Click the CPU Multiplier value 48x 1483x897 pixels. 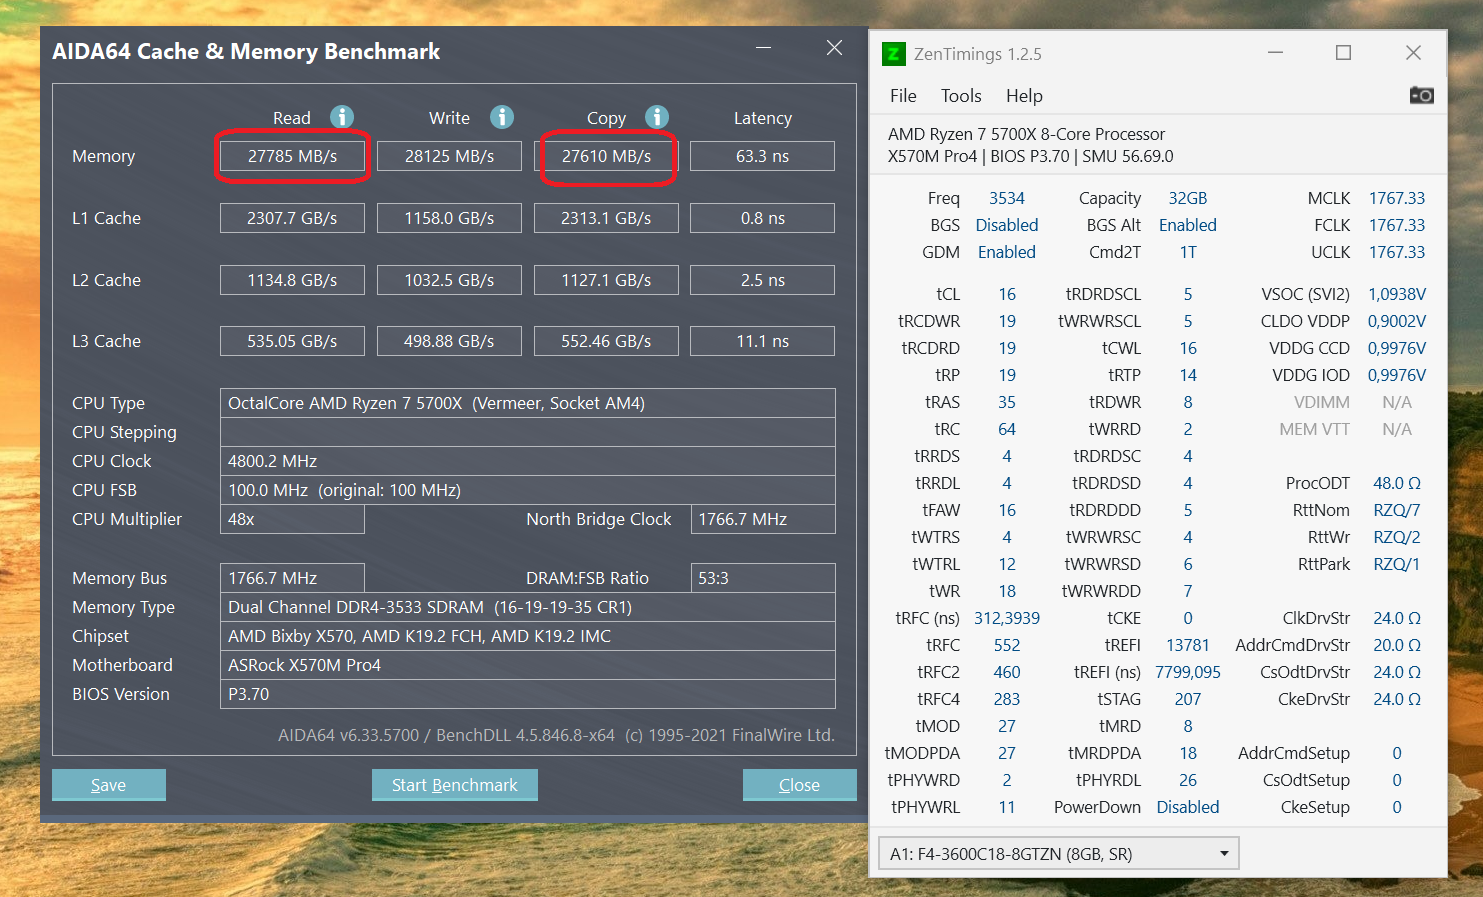point(292,519)
